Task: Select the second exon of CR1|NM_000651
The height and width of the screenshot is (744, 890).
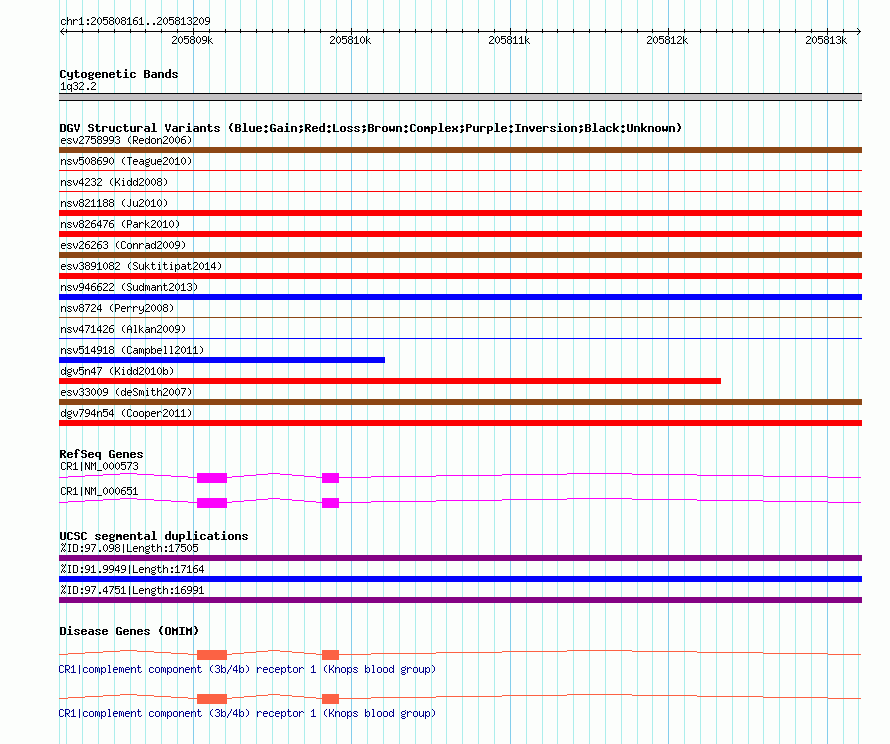Action: 330,503
